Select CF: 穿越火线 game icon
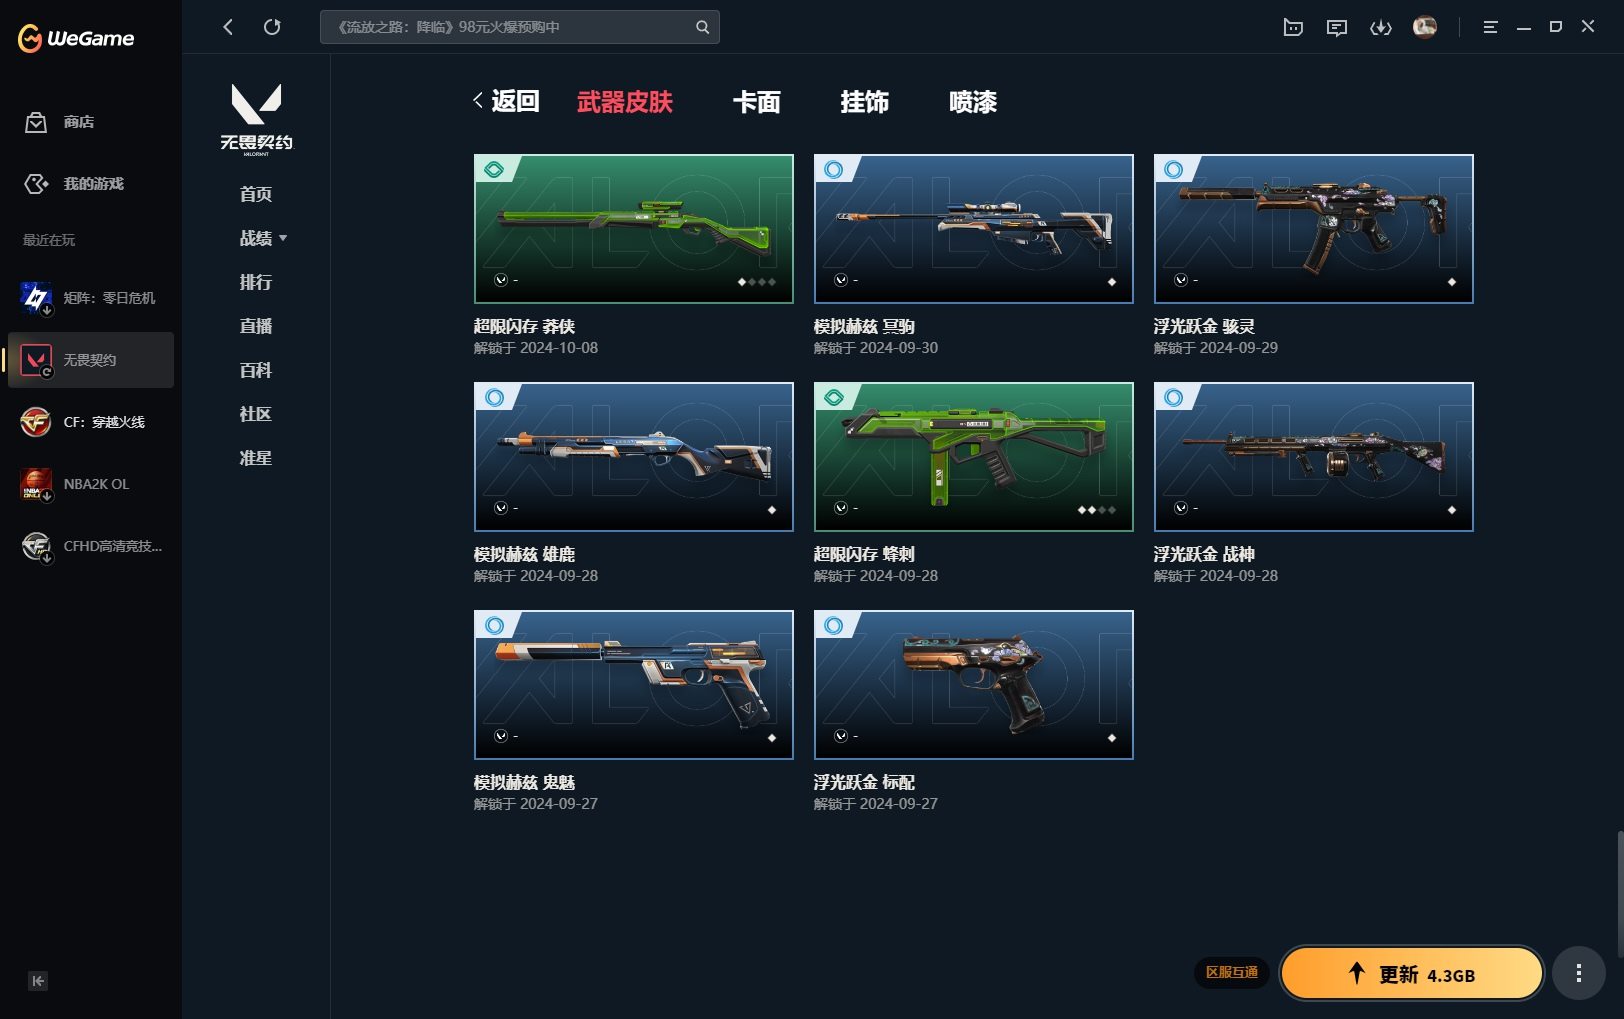 tap(36, 422)
